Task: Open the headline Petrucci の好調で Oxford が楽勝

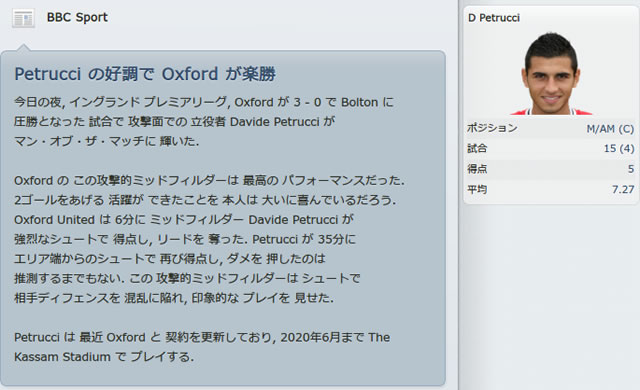Action: point(145,74)
